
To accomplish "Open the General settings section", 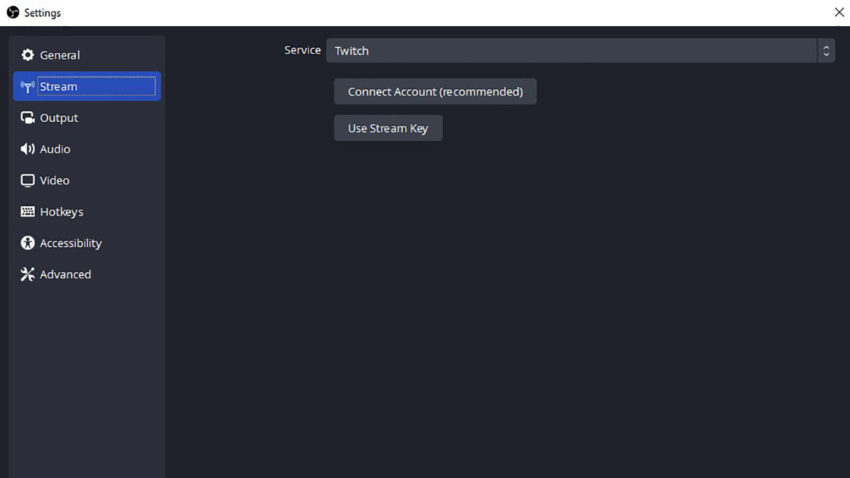I will (87, 55).
